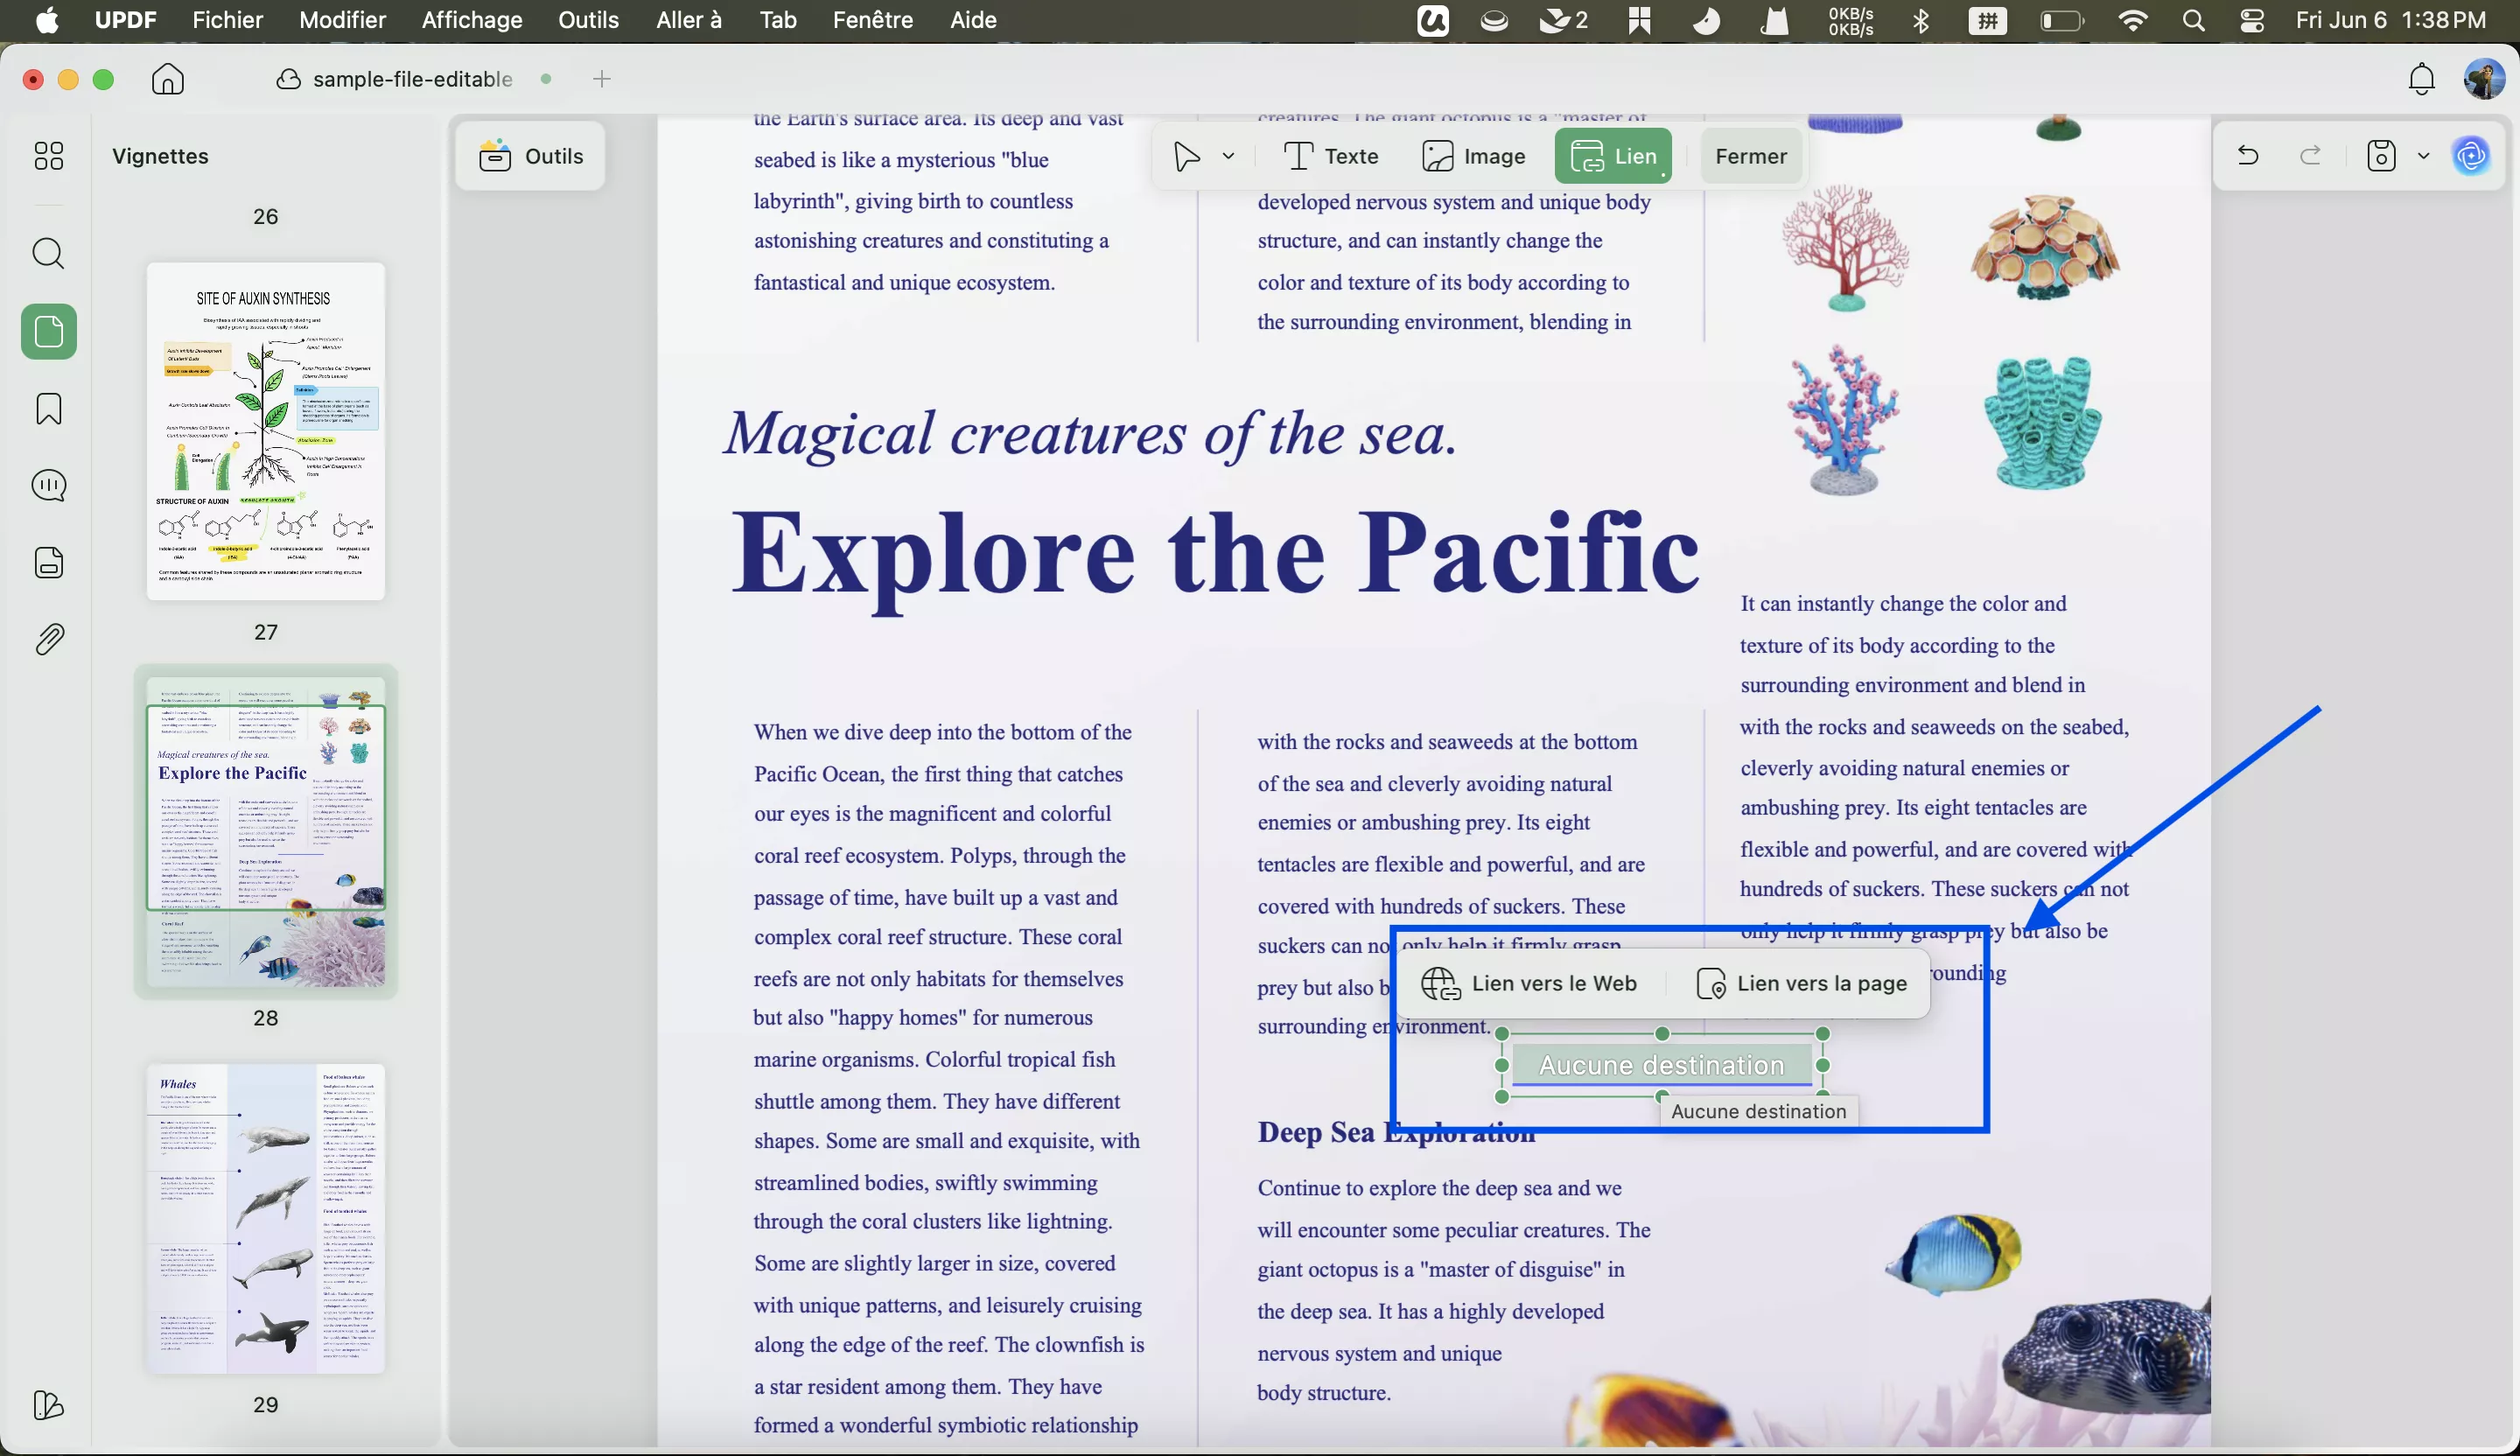Image resolution: width=2520 pixels, height=1456 pixels.
Task: Select the cursor selection tool
Action: click(x=1187, y=157)
